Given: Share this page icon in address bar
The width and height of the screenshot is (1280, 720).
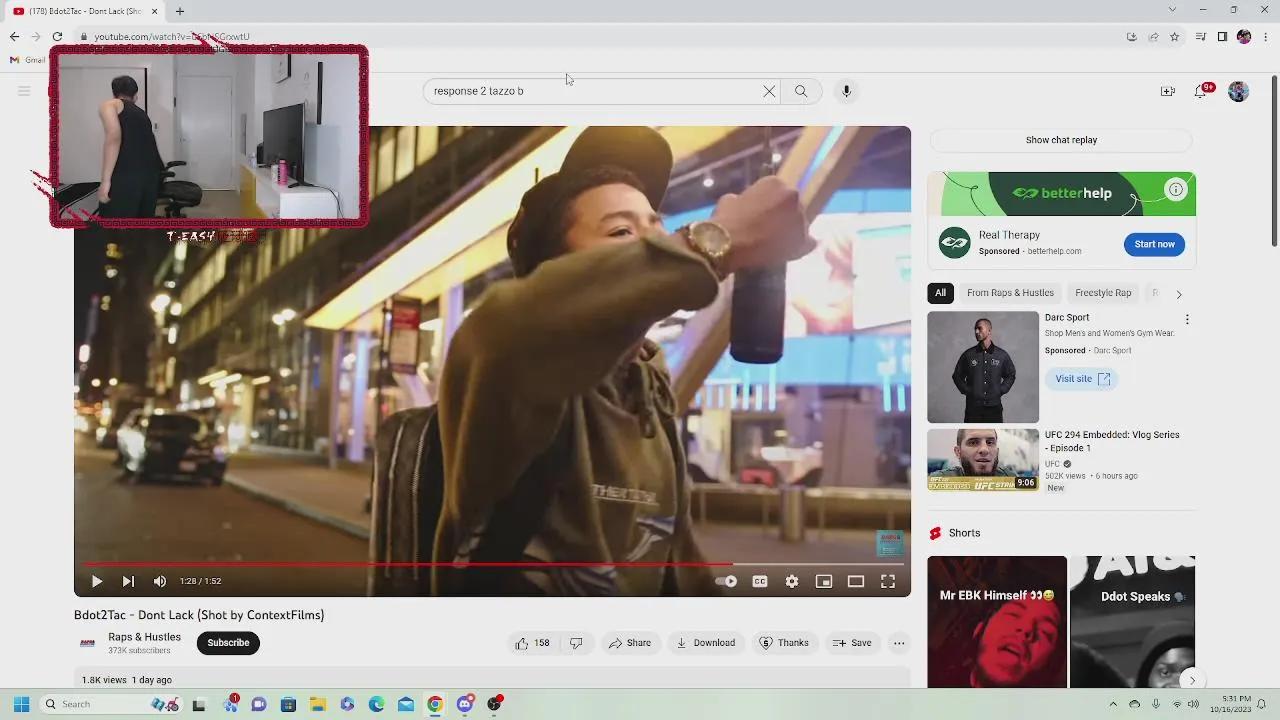Looking at the screenshot, I should (x=1153, y=37).
